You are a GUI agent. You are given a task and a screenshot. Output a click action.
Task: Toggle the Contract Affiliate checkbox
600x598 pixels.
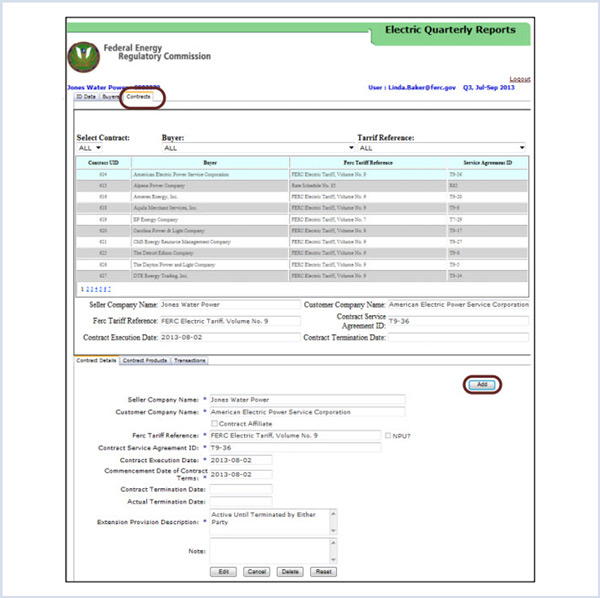coord(206,423)
